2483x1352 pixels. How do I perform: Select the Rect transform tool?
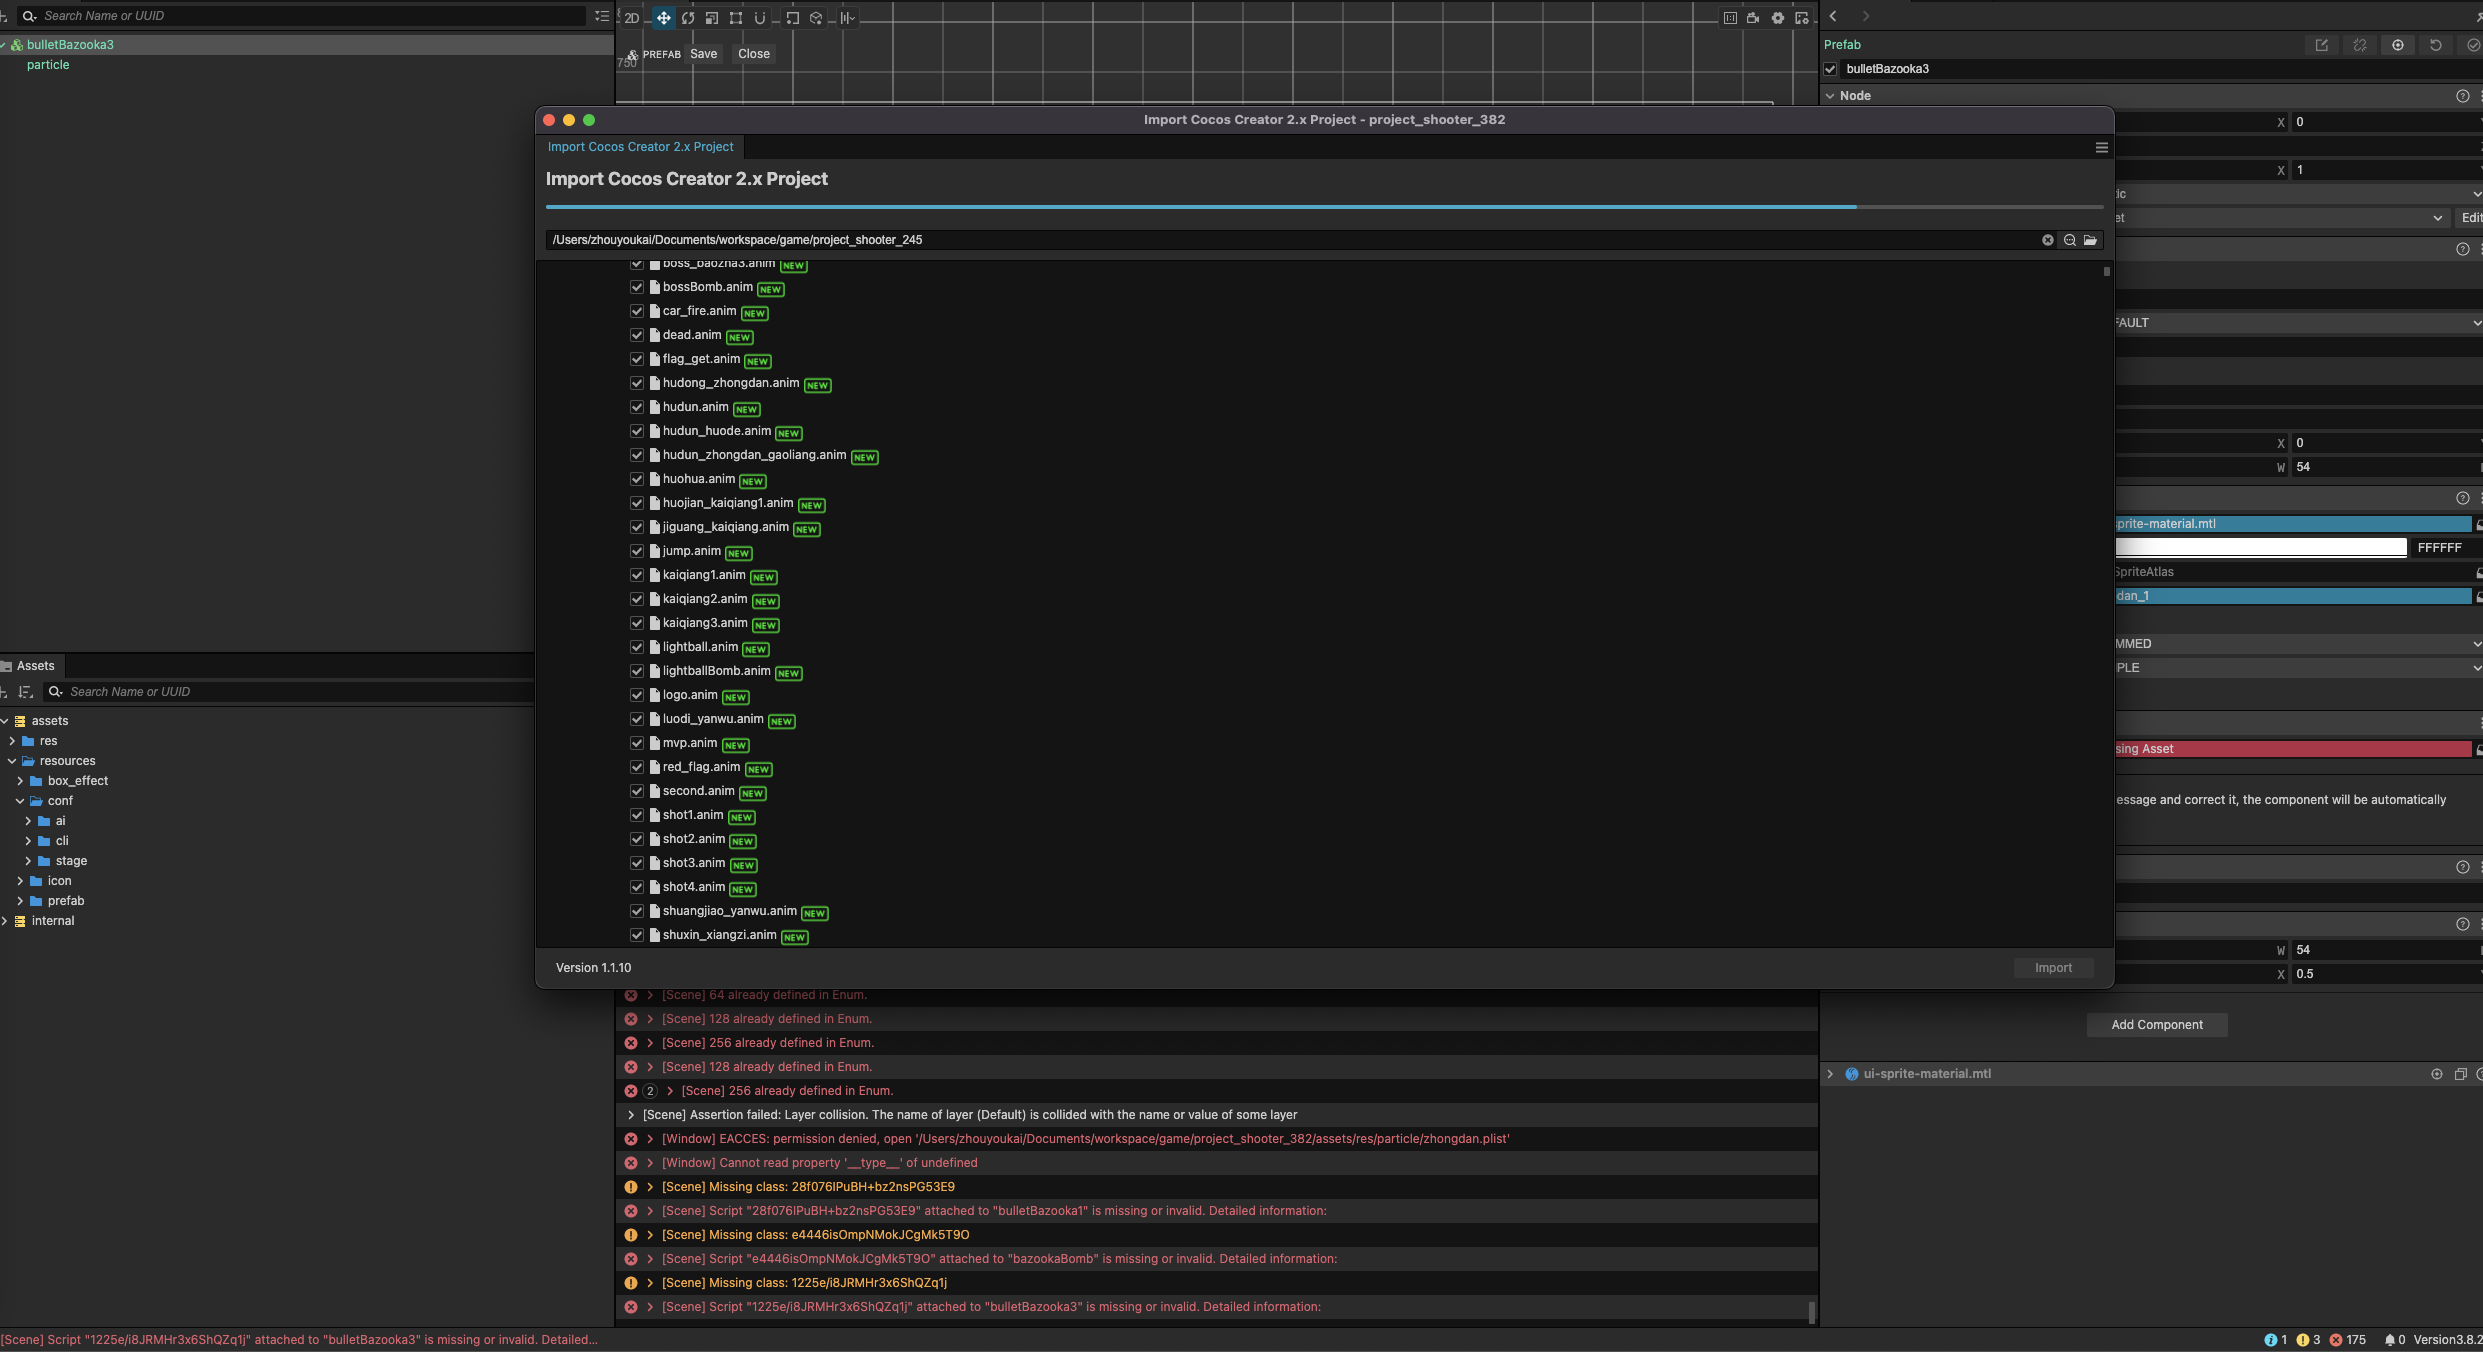736,18
